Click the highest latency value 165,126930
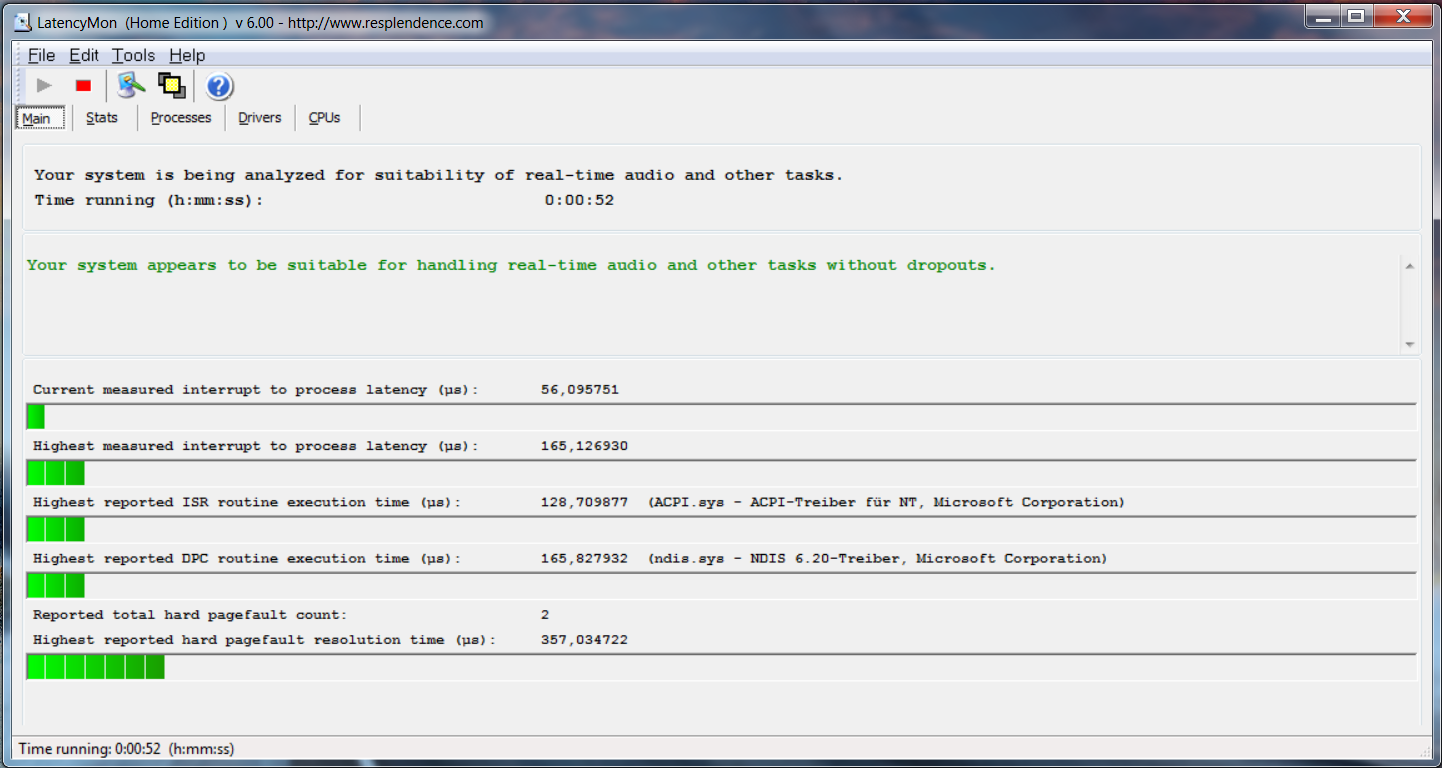The height and width of the screenshot is (768, 1442). 584,446
